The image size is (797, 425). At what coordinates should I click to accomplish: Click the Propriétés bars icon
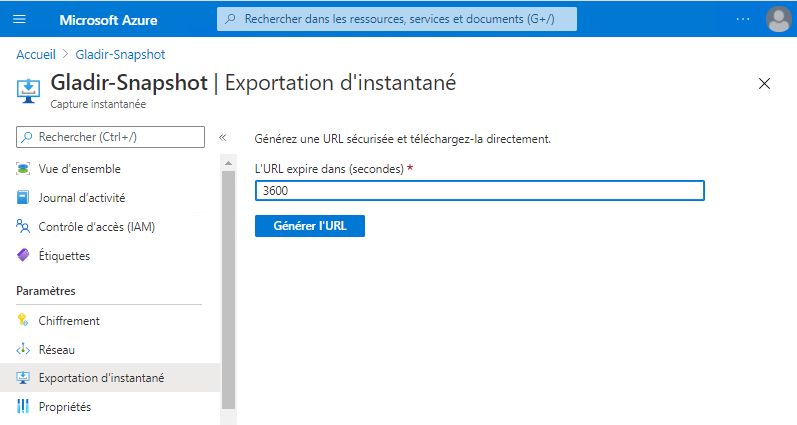tap(23, 407)
